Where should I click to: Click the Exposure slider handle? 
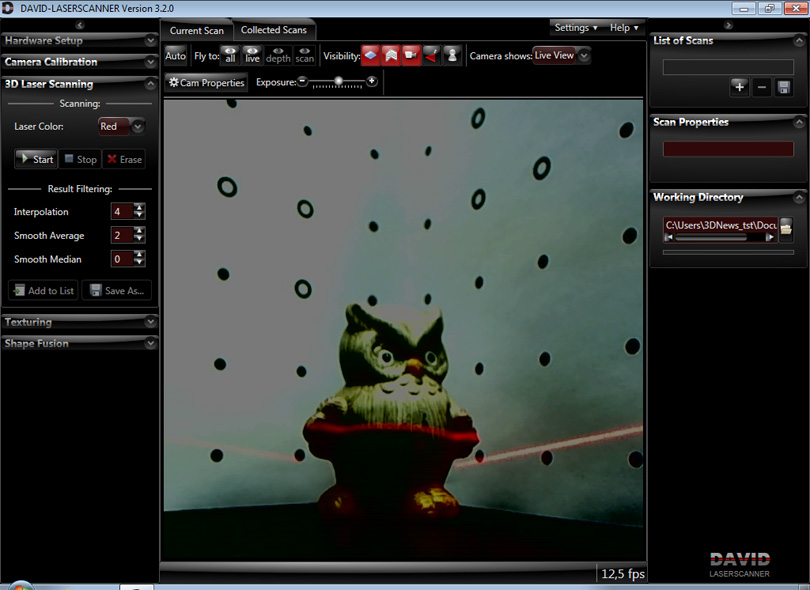(339, 80)
